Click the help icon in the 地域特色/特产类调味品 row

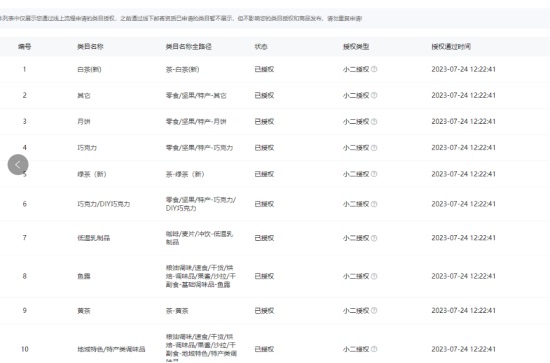pyautogui.click(x=374, y=349)
